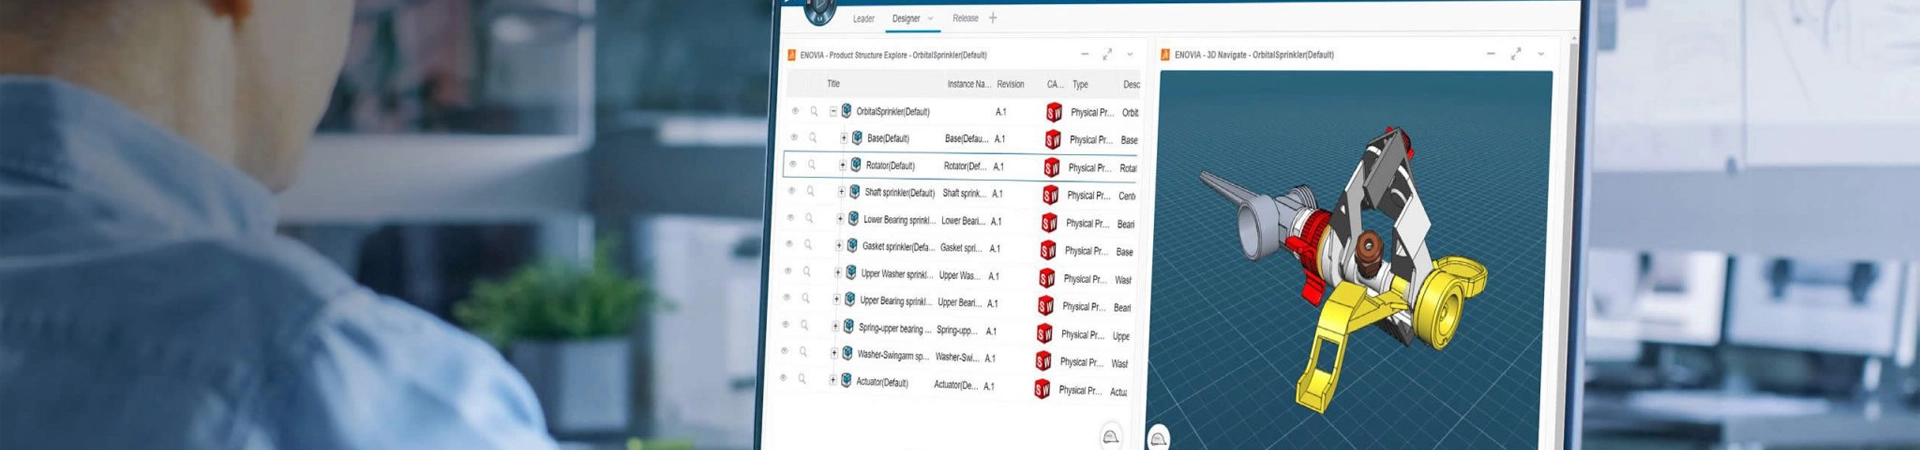Click the ENOVIA logo icon on the 3D Navigate title
Image resolution: width=1920 pixels, height=450 pixels.
(1165, 55)
